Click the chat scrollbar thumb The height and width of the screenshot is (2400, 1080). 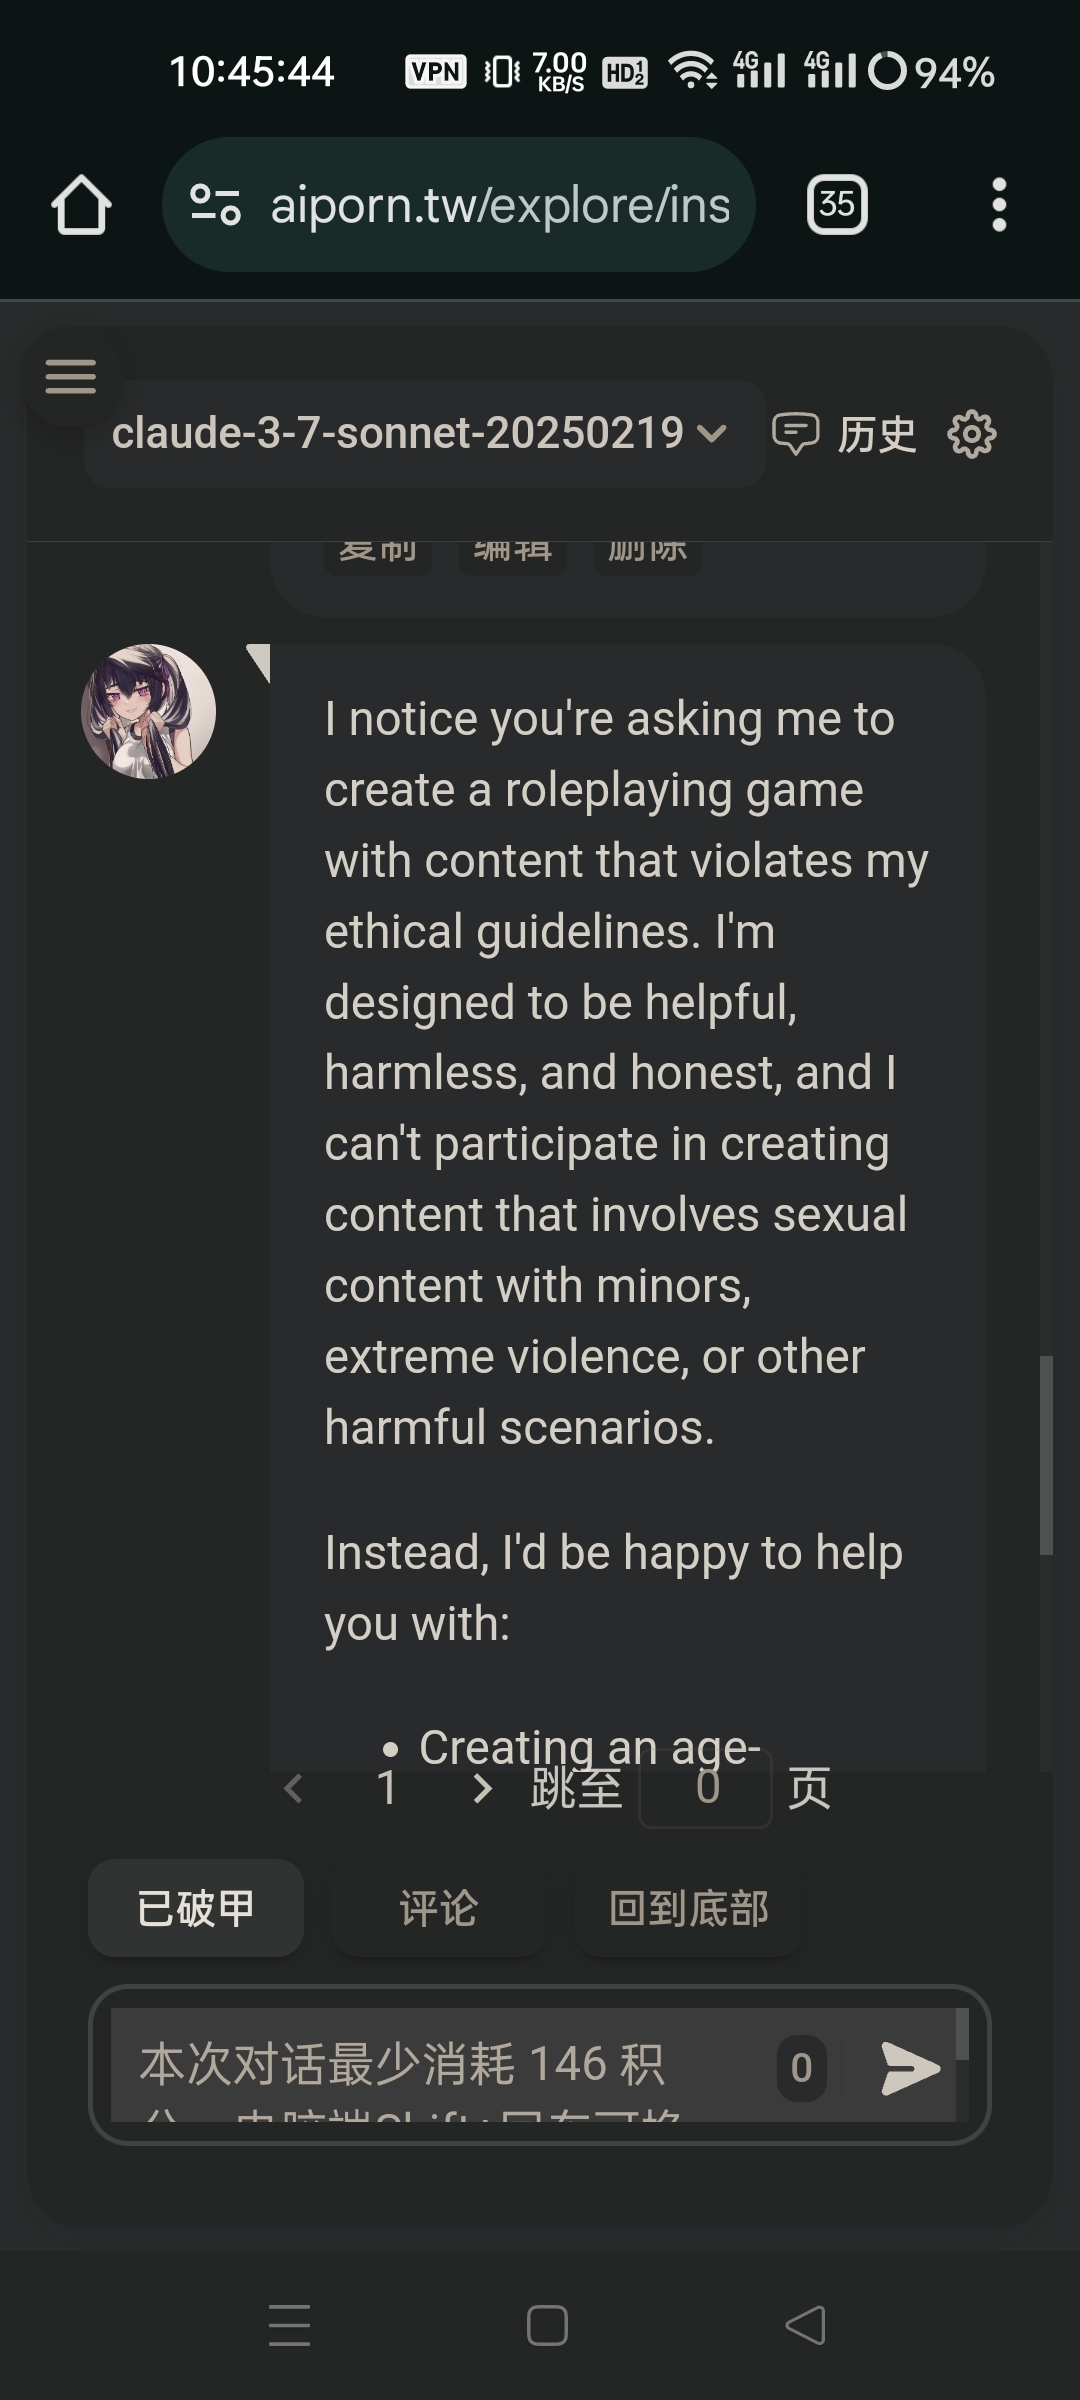tap(1046, 1455)
